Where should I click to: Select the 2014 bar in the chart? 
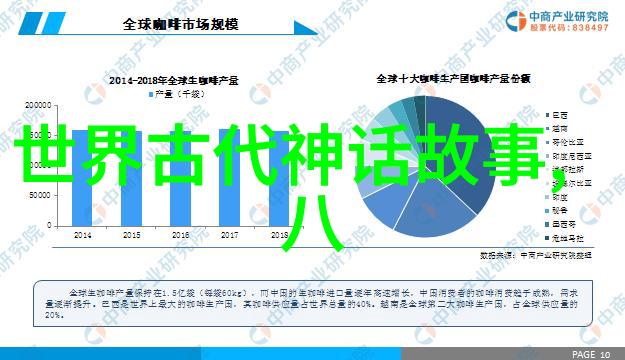coord(82,178)
